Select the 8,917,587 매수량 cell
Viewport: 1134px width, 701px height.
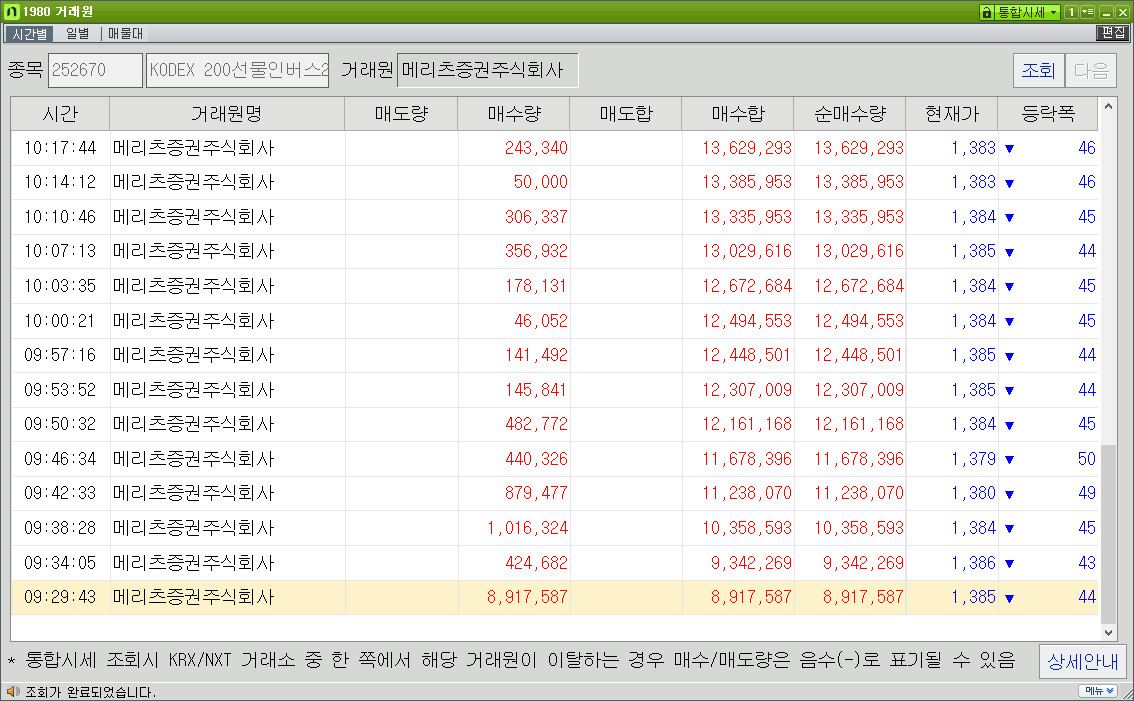pos(513,598)
